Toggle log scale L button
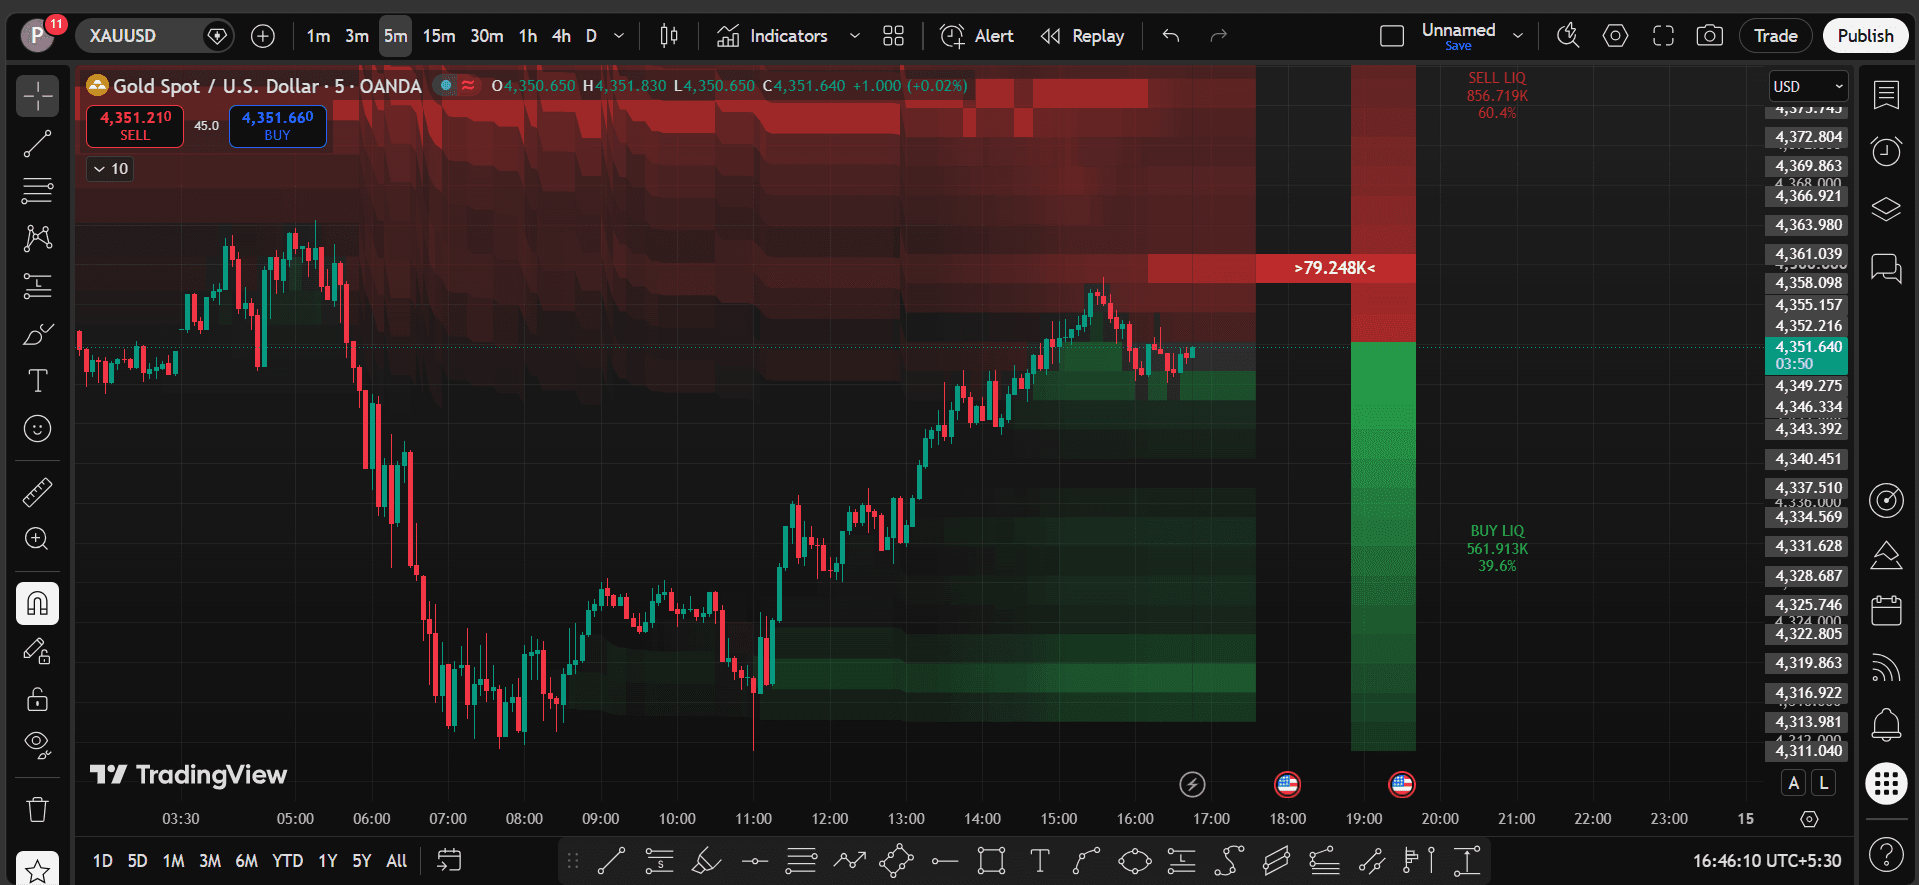This screenshot has height=885, width=1919. point(1824,783)
